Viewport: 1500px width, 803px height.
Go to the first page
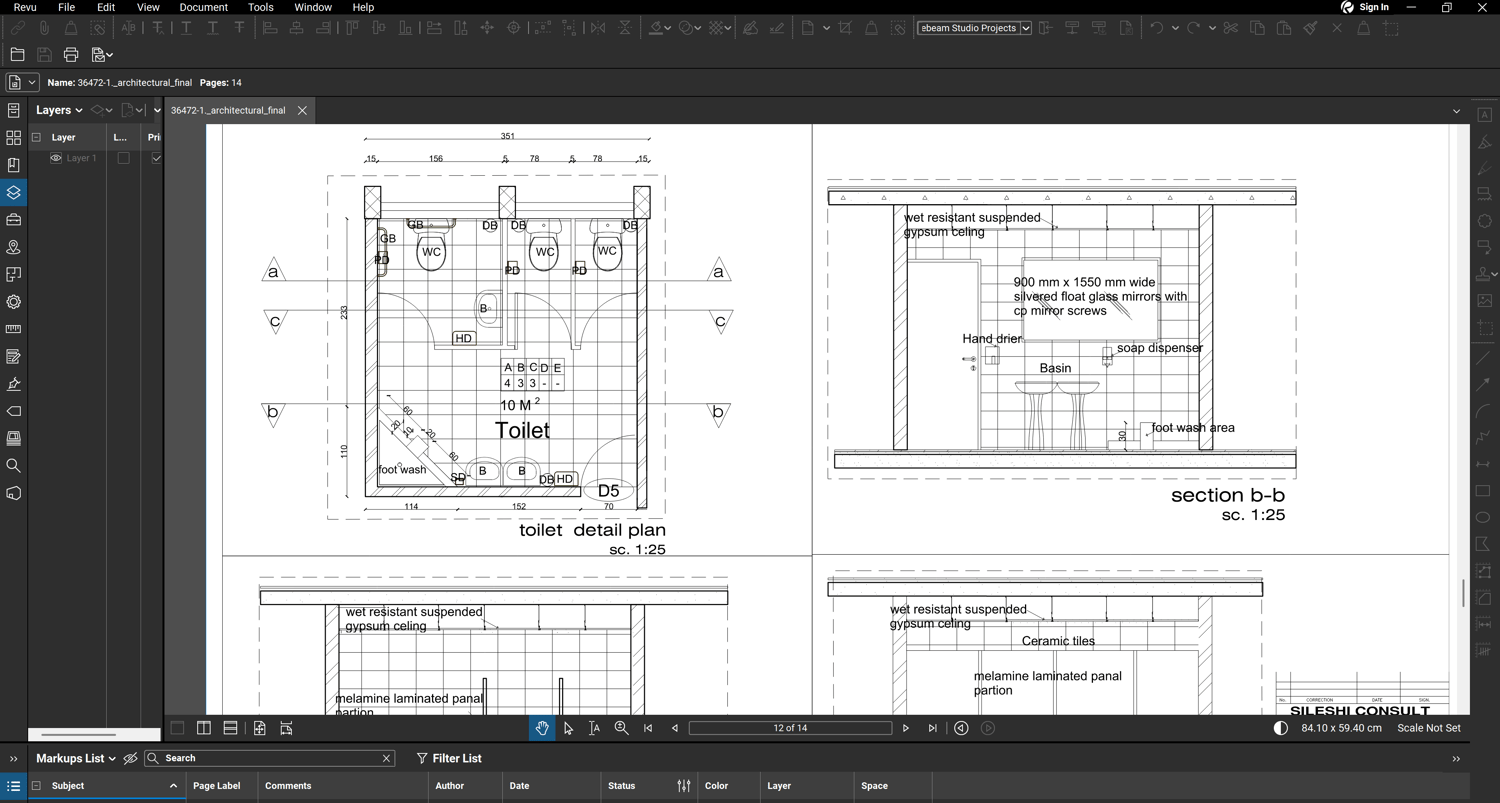(x=648, y=728)
